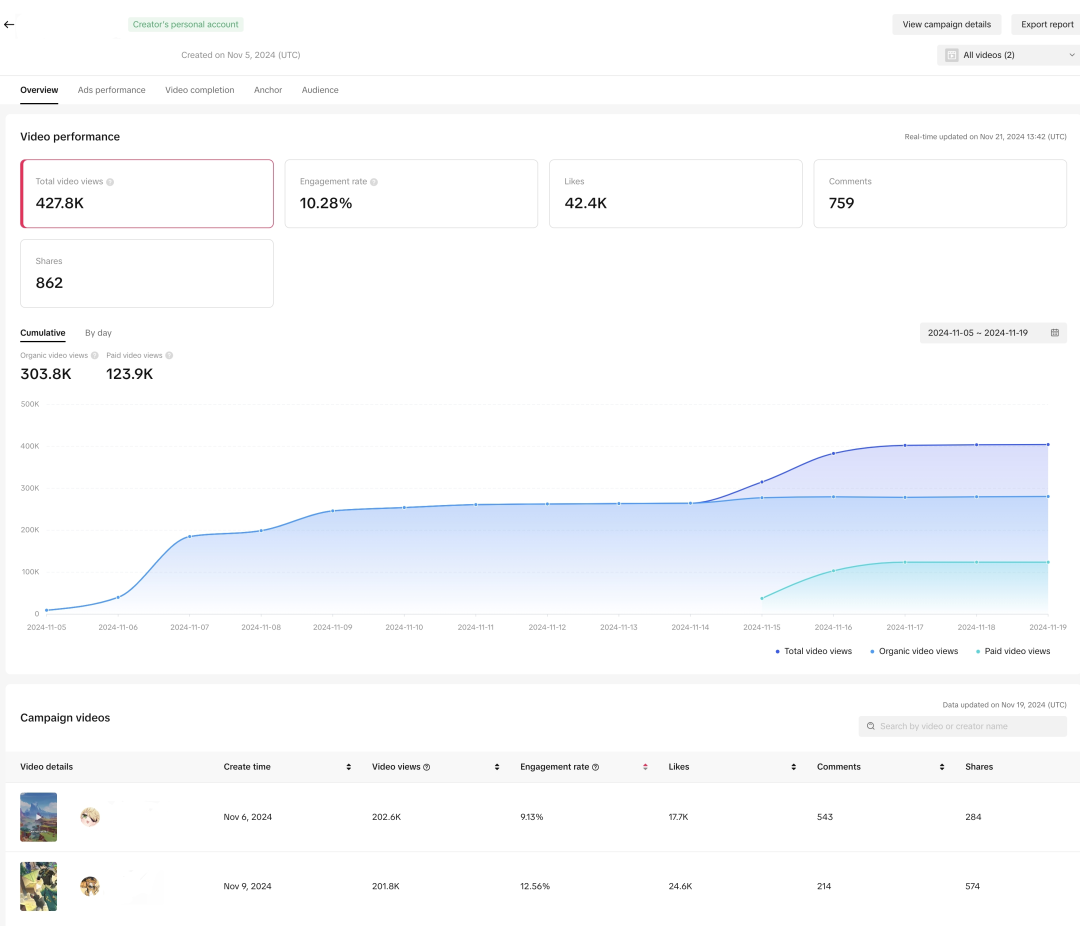Click the All videos selector icon

952,55
